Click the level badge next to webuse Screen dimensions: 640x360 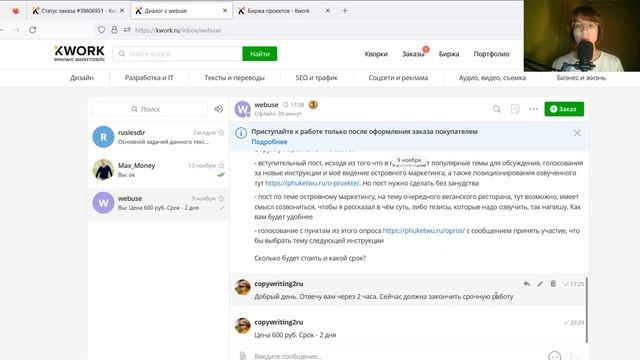(x=313, y=105)
